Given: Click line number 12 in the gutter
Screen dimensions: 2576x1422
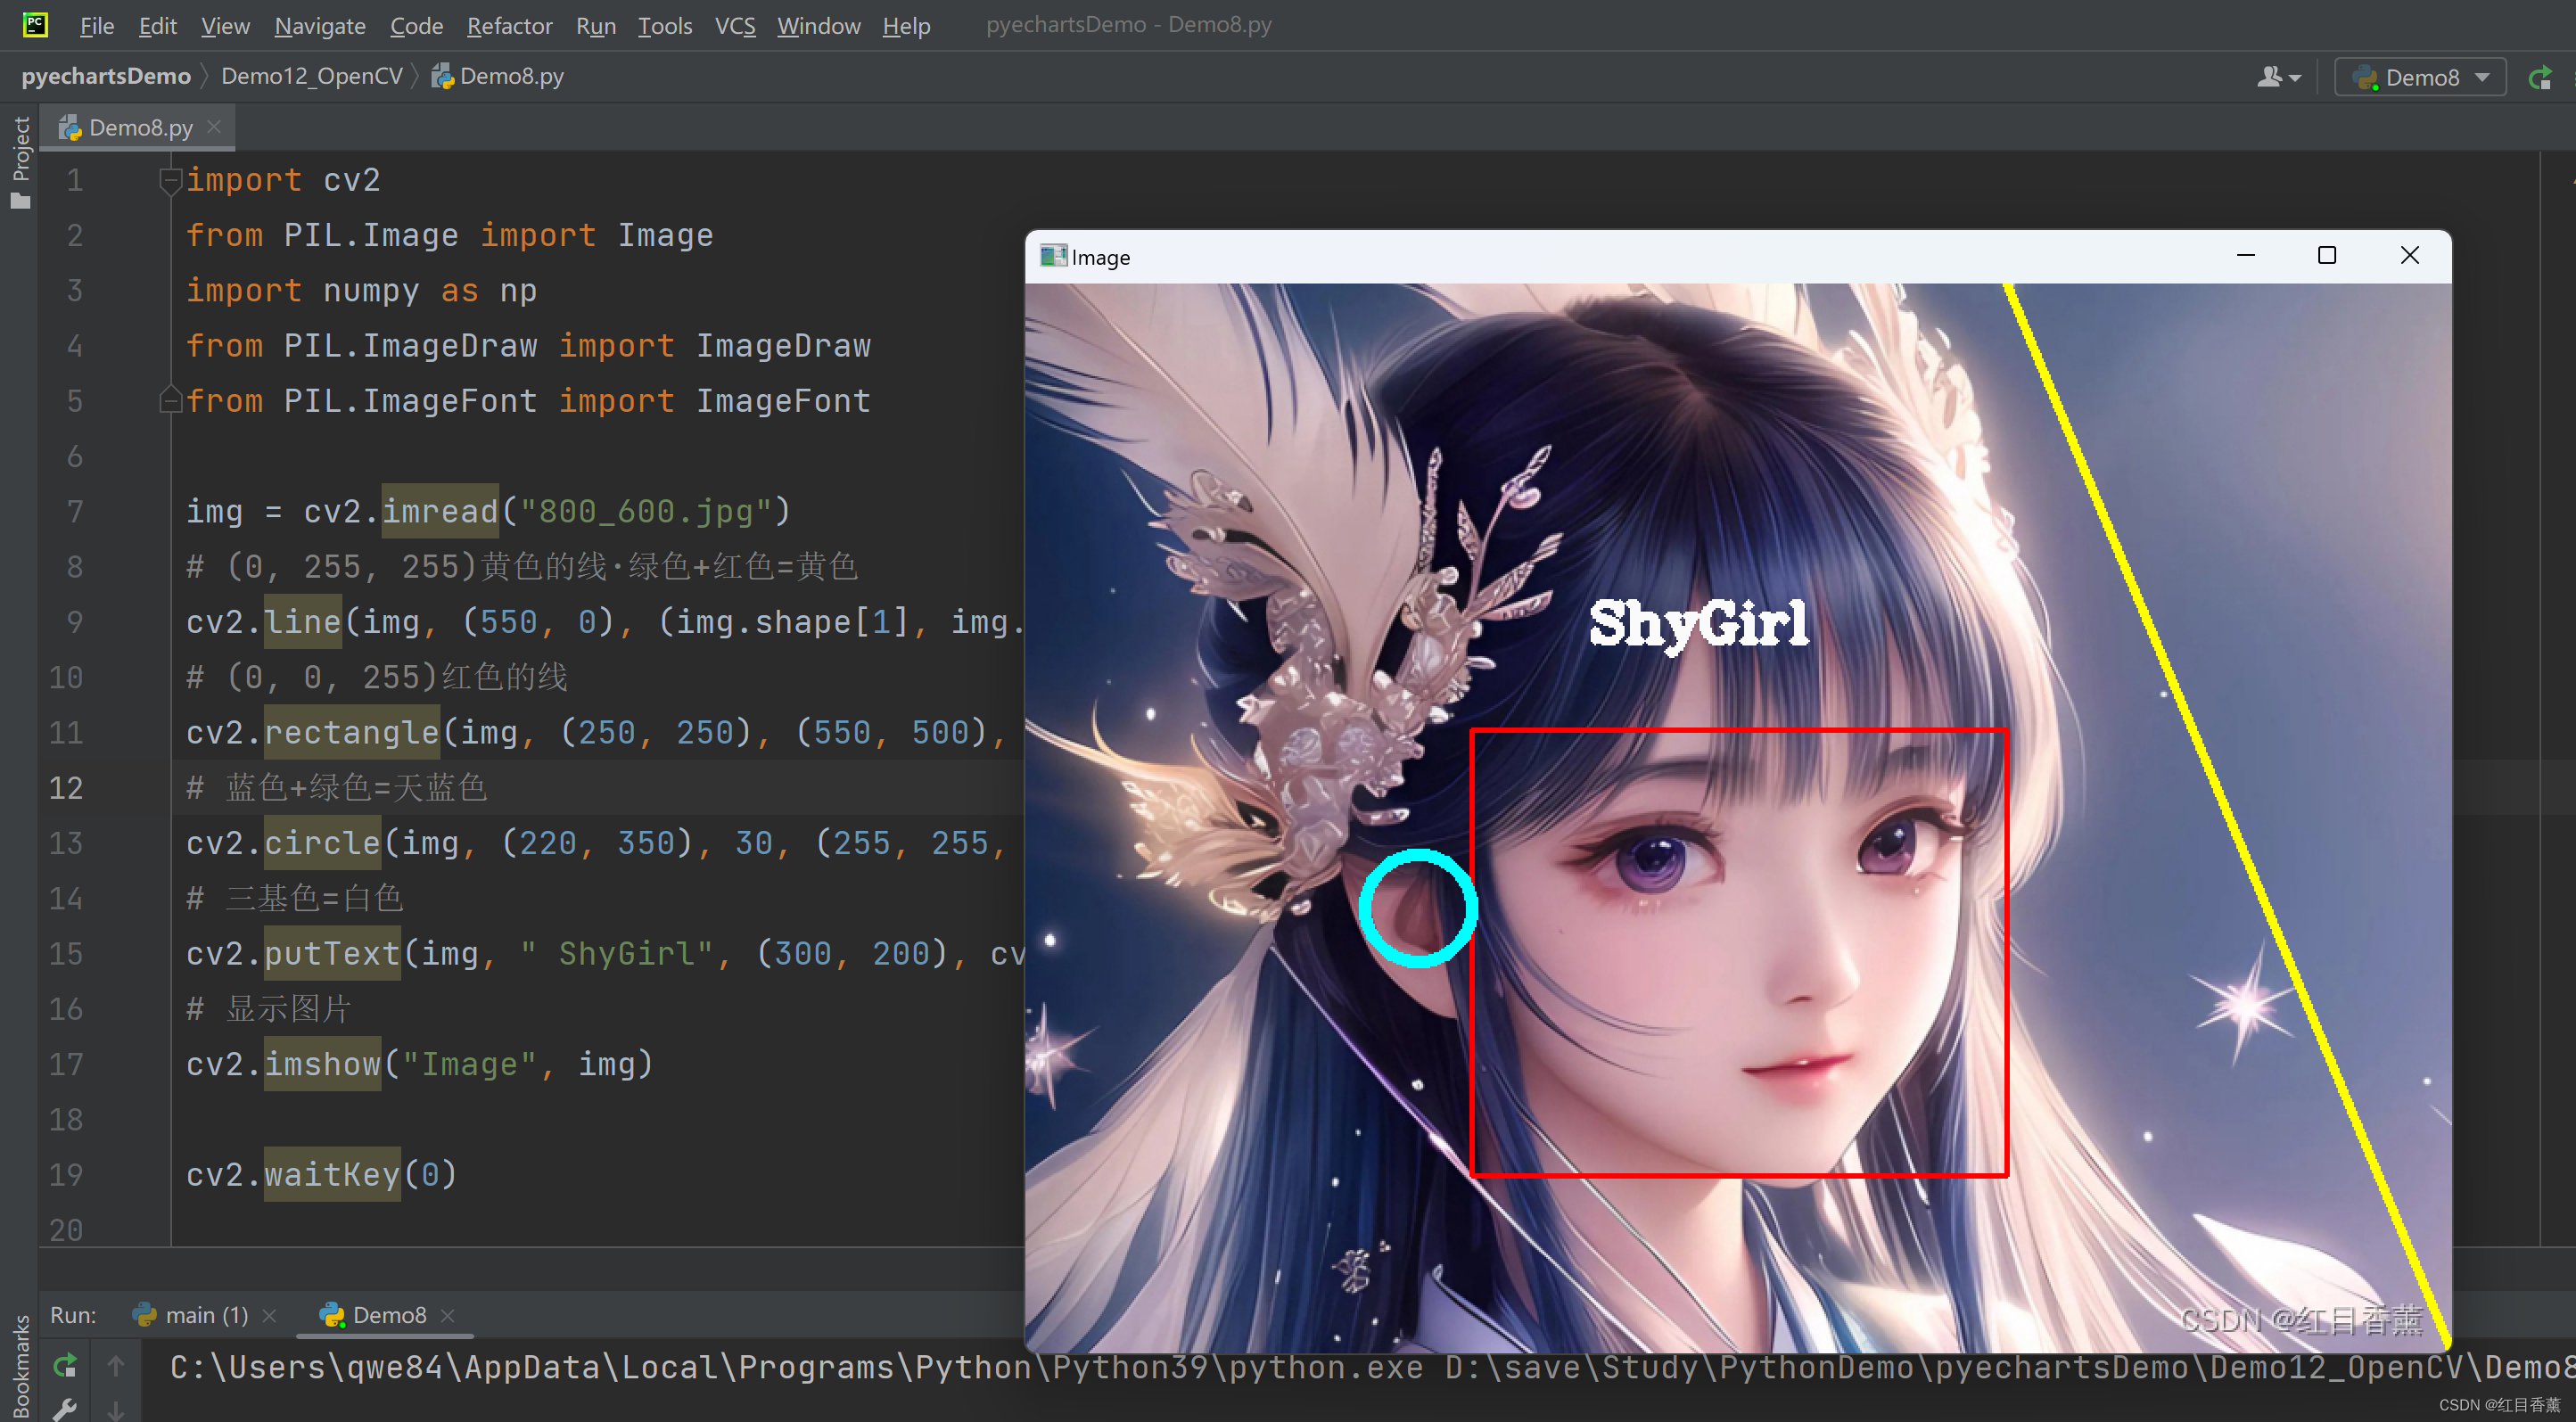Looking at the screenshot, I should [66, 788].
